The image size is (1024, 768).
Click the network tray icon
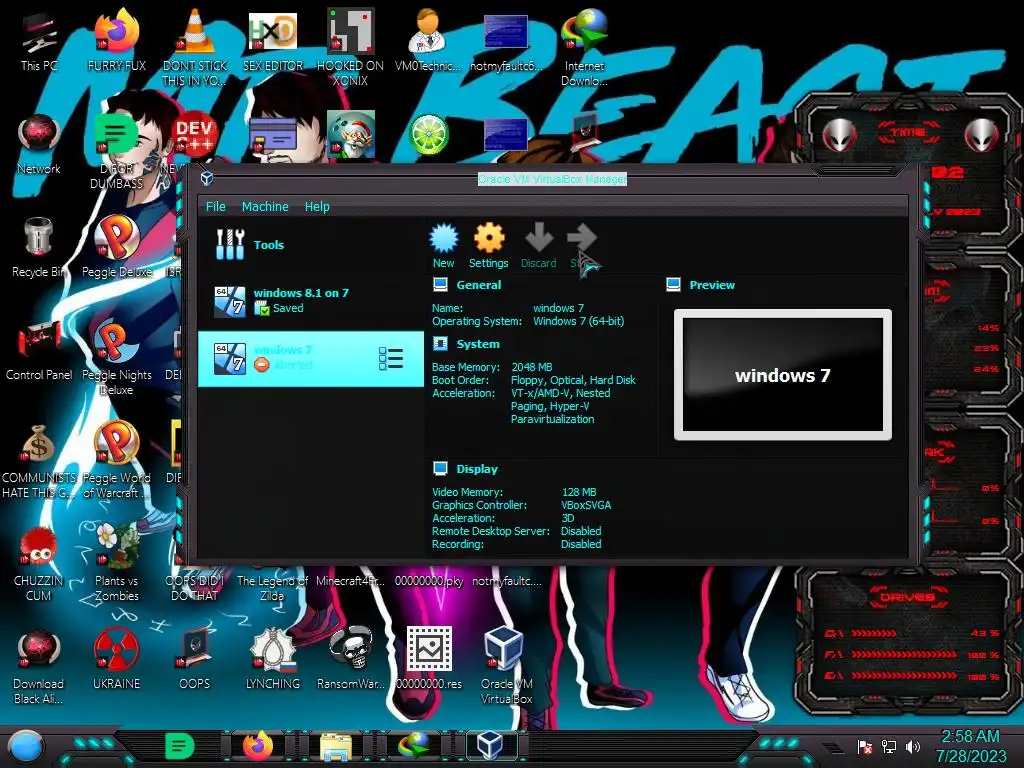point(889,746)
